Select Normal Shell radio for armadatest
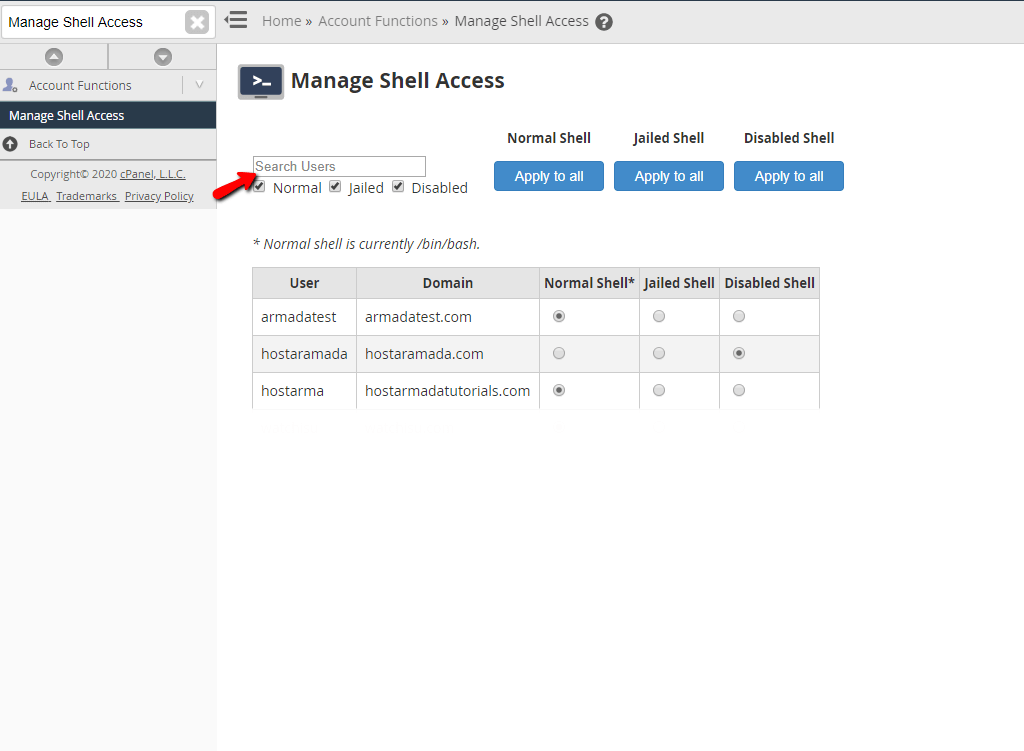This screenshot has width=1024, height=751. 558,316
